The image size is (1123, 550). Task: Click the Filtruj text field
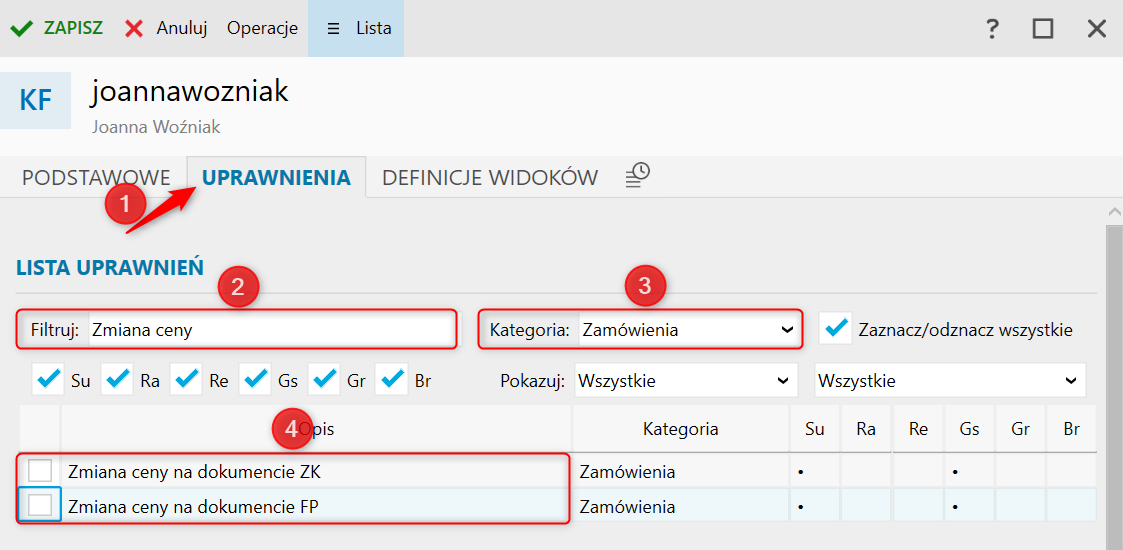pos(270,329)
